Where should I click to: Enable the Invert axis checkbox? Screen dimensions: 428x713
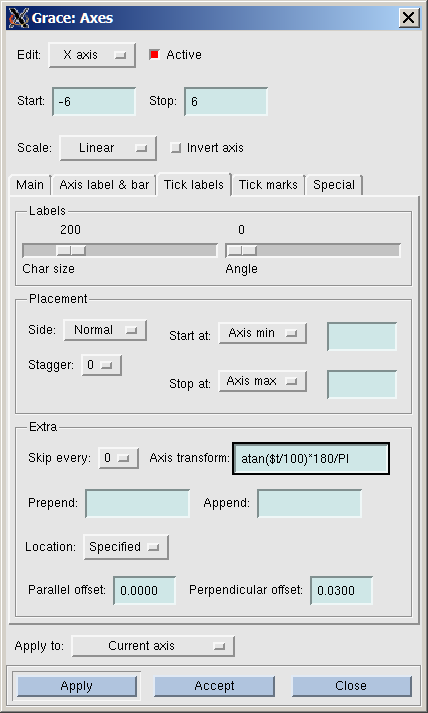pyautogui.click(x=176, y=148)
